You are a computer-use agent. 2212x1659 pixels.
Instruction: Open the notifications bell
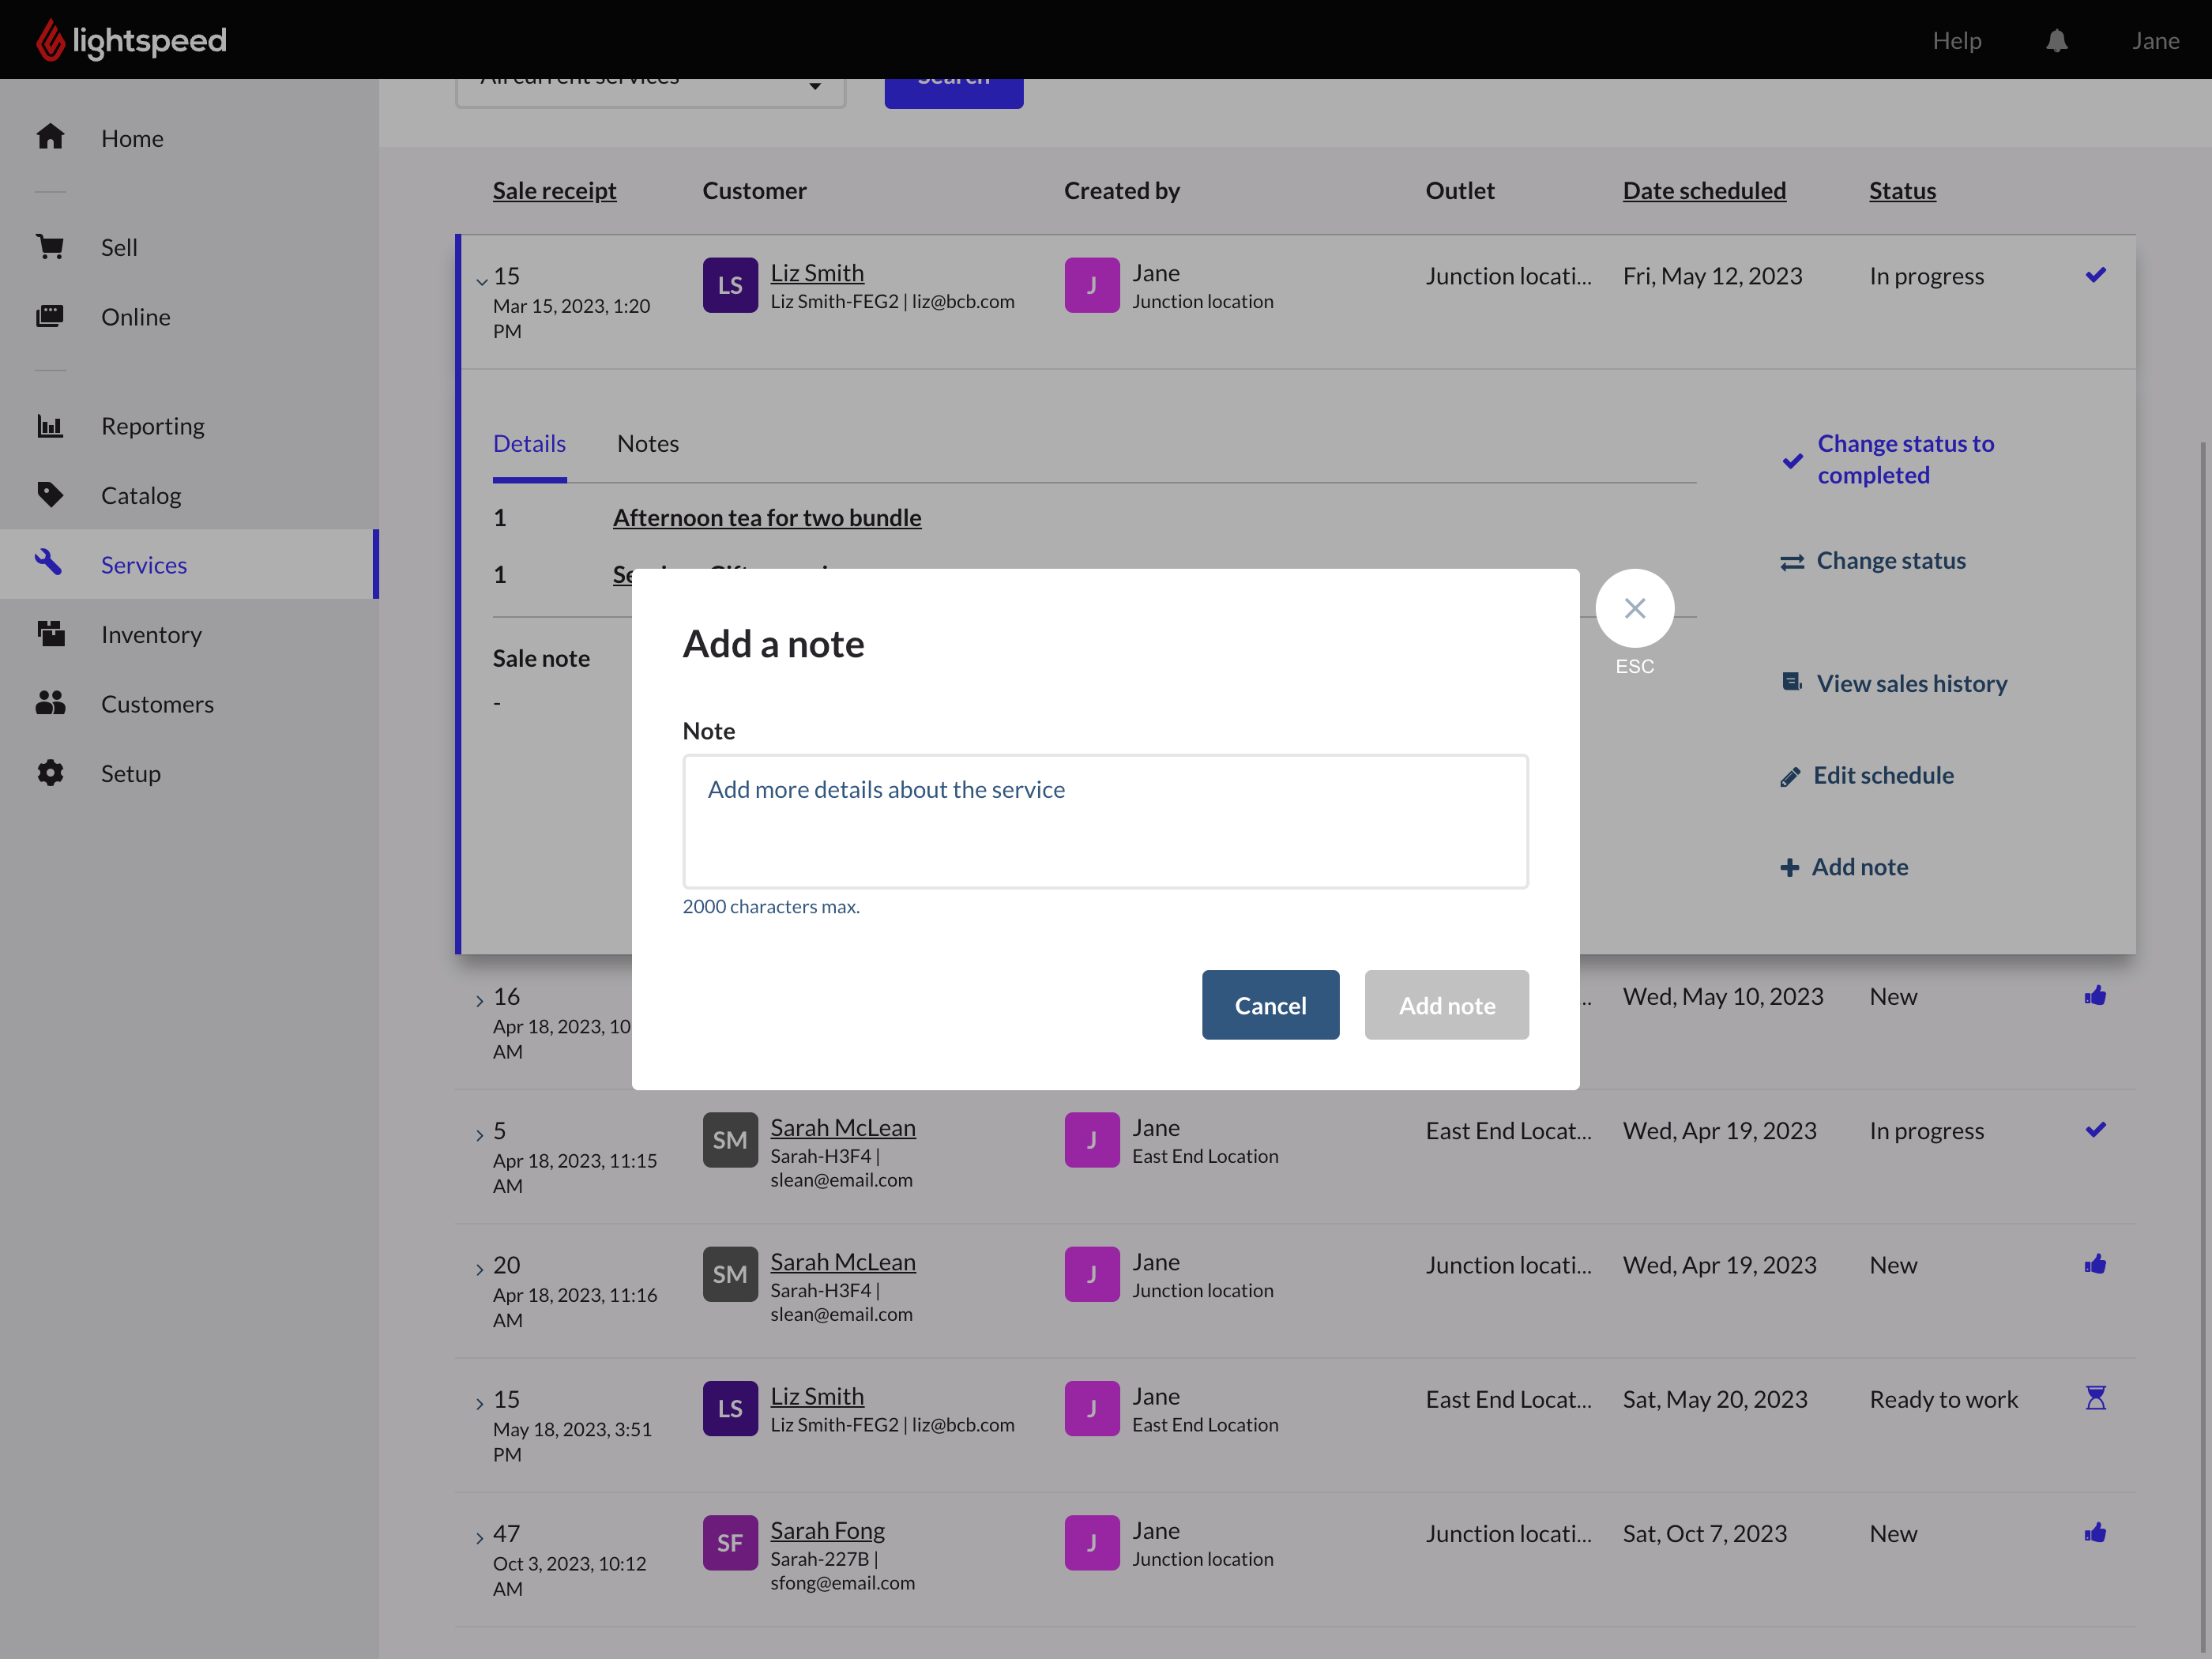pyautogui.click(x=2056, y=40)
